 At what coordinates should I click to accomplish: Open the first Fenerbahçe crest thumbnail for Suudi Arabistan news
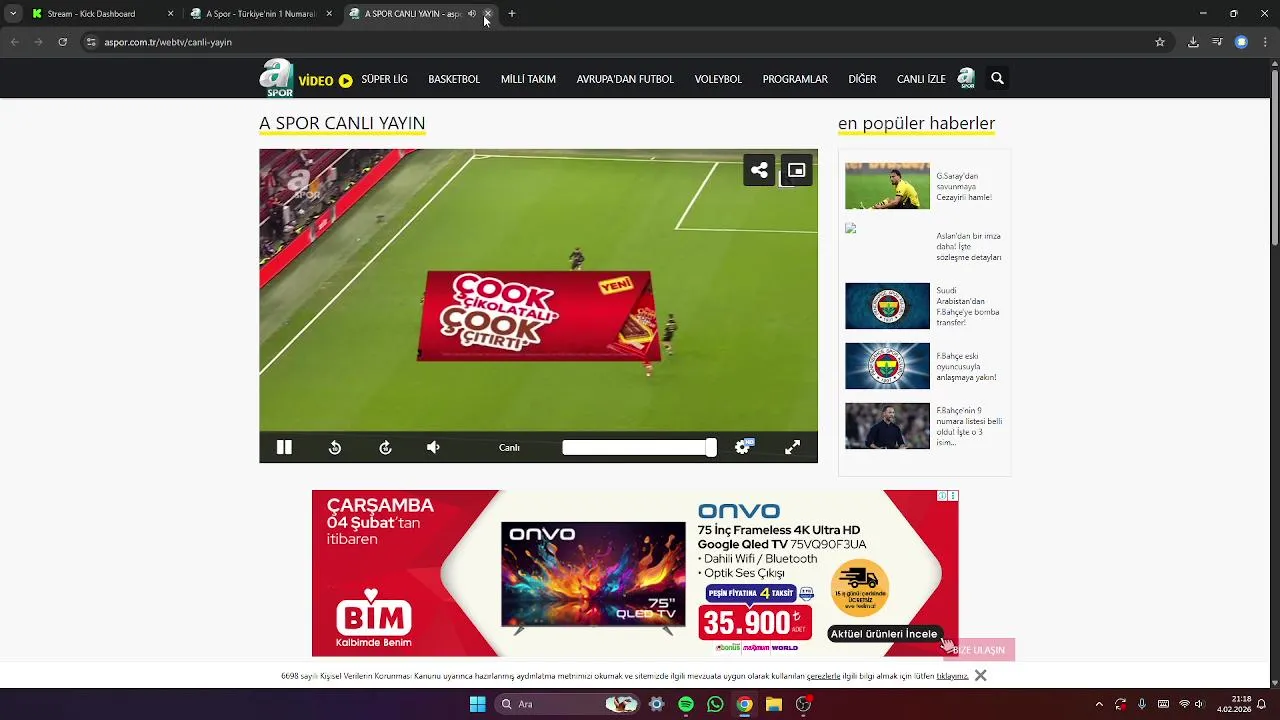(x=887, y=306)
